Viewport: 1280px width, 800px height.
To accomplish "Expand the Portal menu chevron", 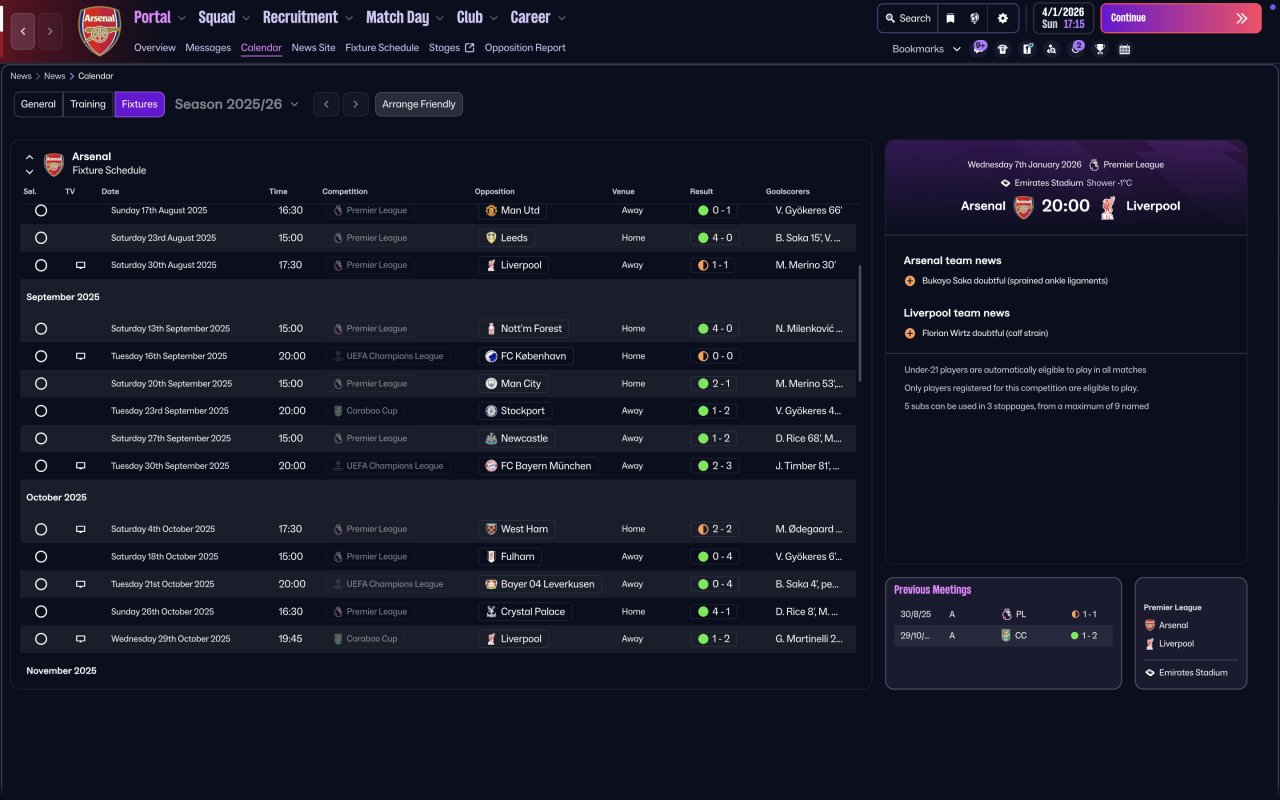I will [181, 18].
